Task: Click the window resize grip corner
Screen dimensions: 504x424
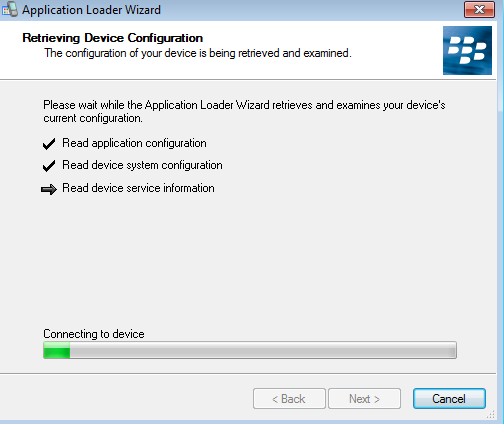Action: pyautogui.click(x=490, y=414)
